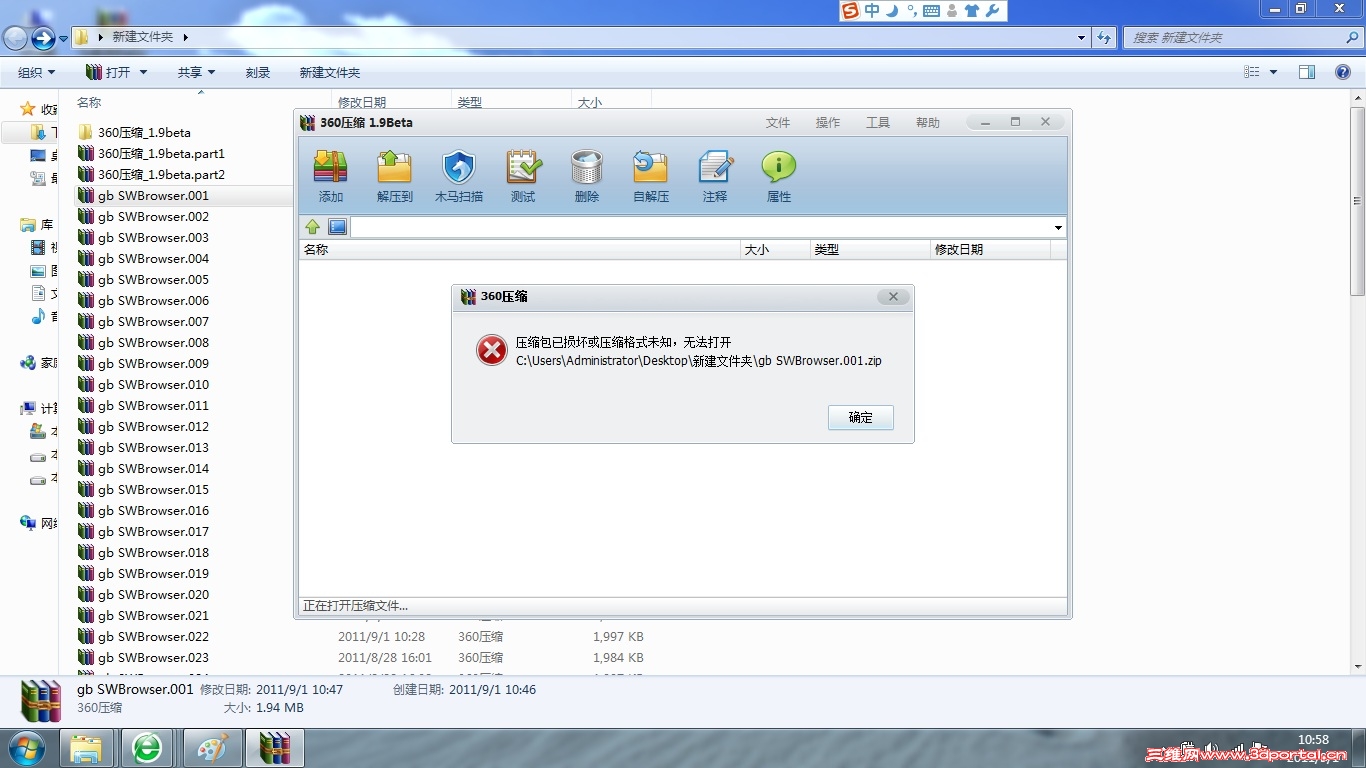The image size is (1366, 768).
Task: Click archive icon of gb SWBrowser.013
Action: tap(85, 447)
